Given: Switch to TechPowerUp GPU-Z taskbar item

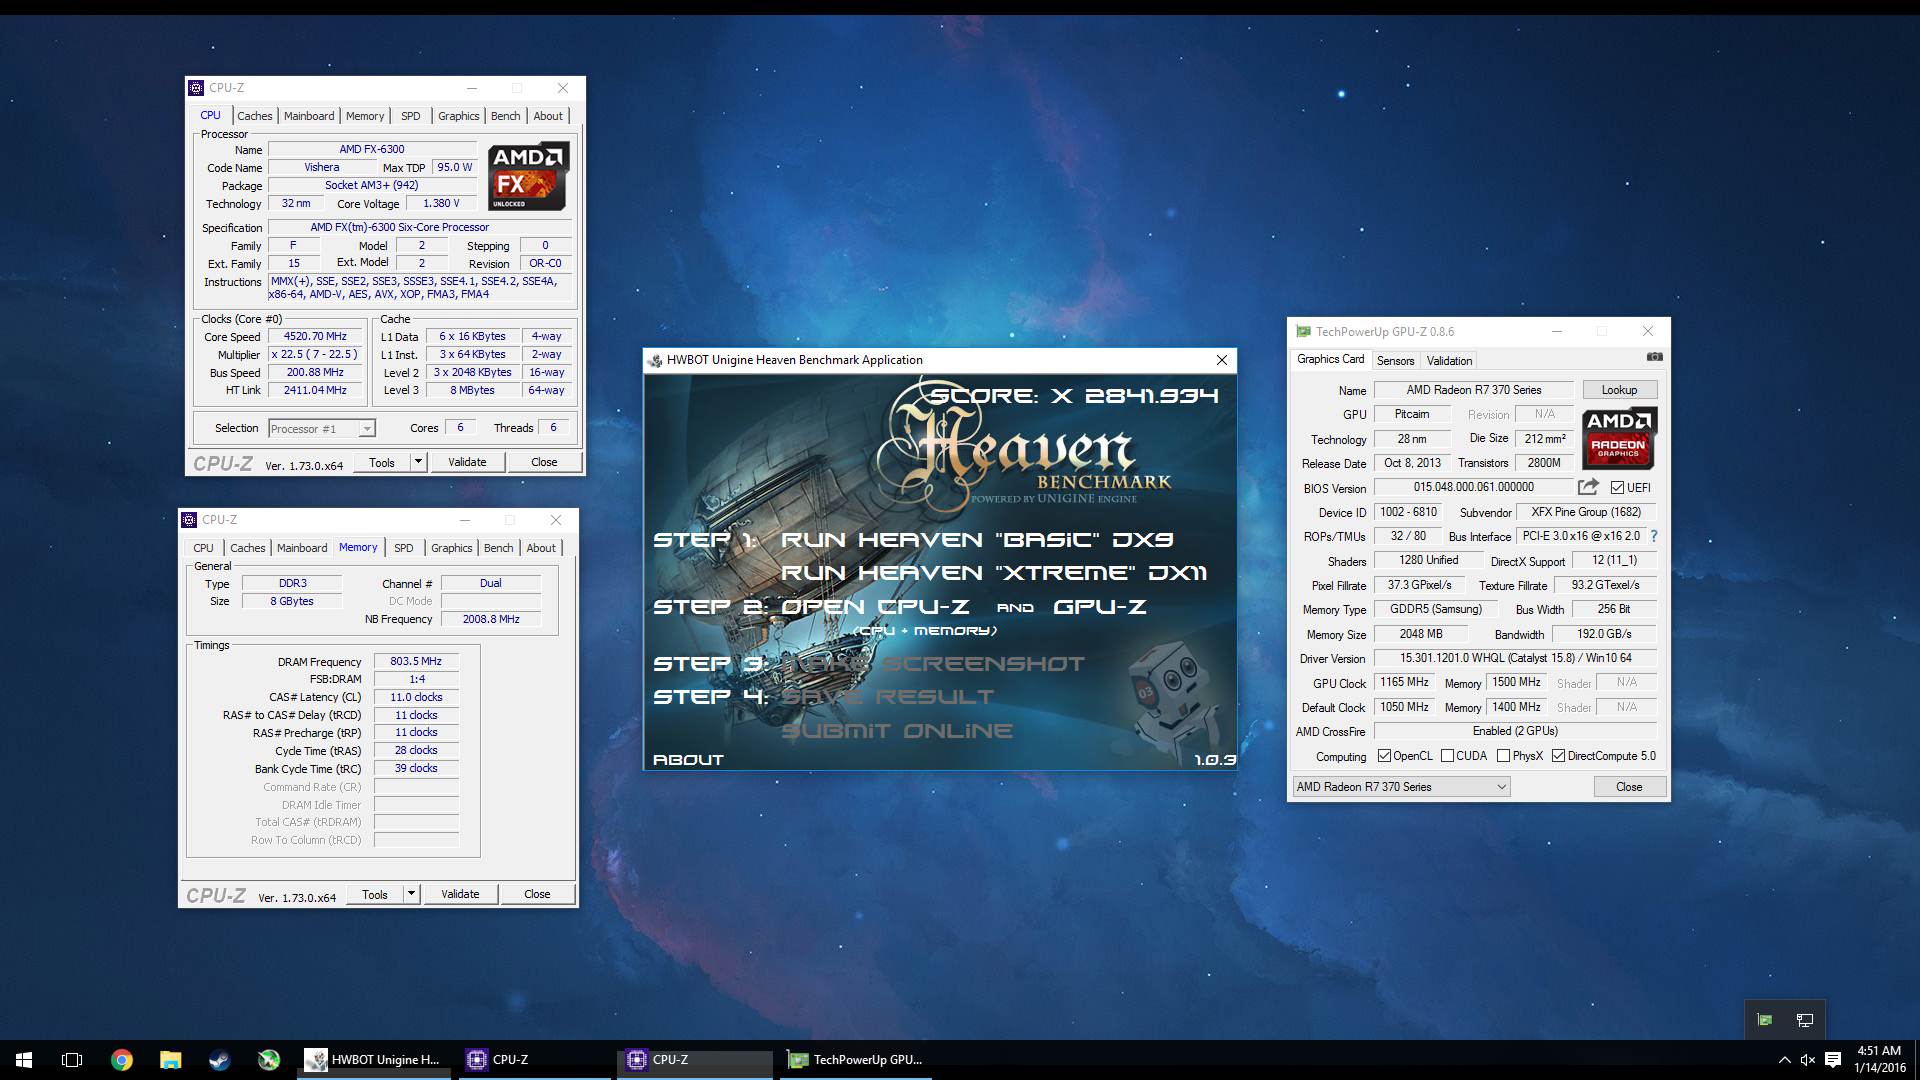Looking at the screenshot, I should pos(856,1060).
